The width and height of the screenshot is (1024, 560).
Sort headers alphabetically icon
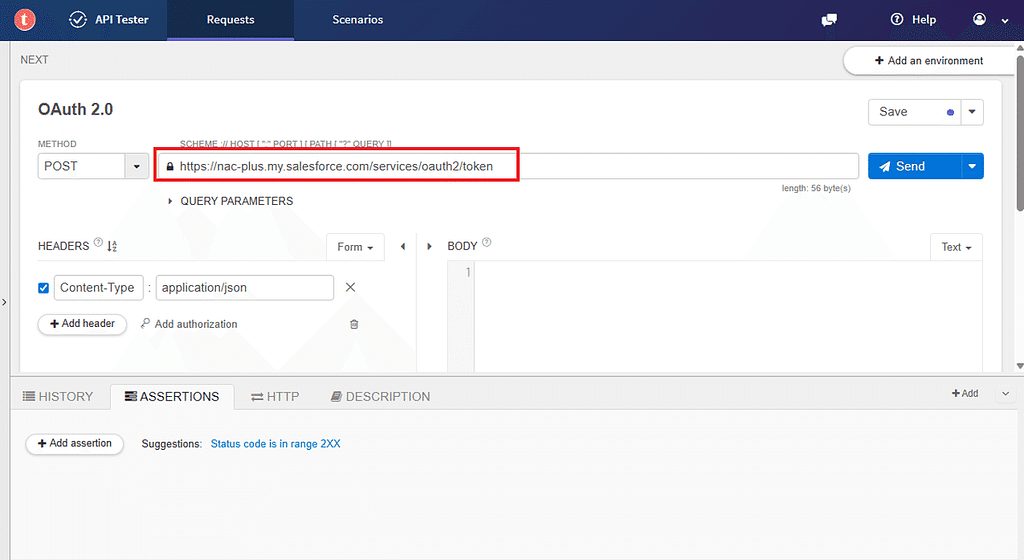coord(112,246)
